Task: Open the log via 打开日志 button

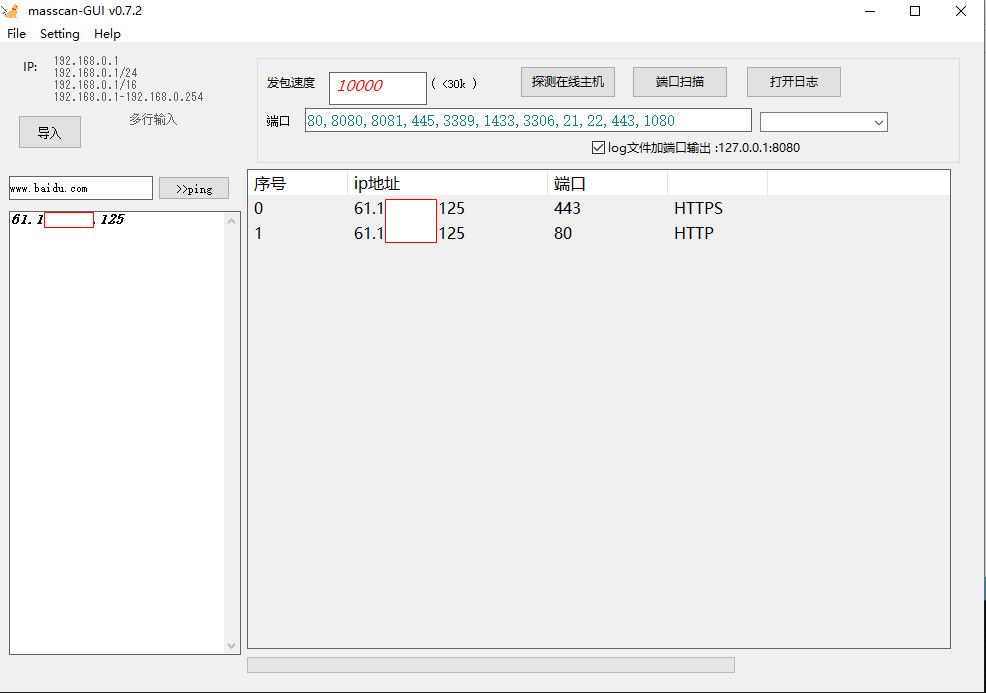Action: 793,82
